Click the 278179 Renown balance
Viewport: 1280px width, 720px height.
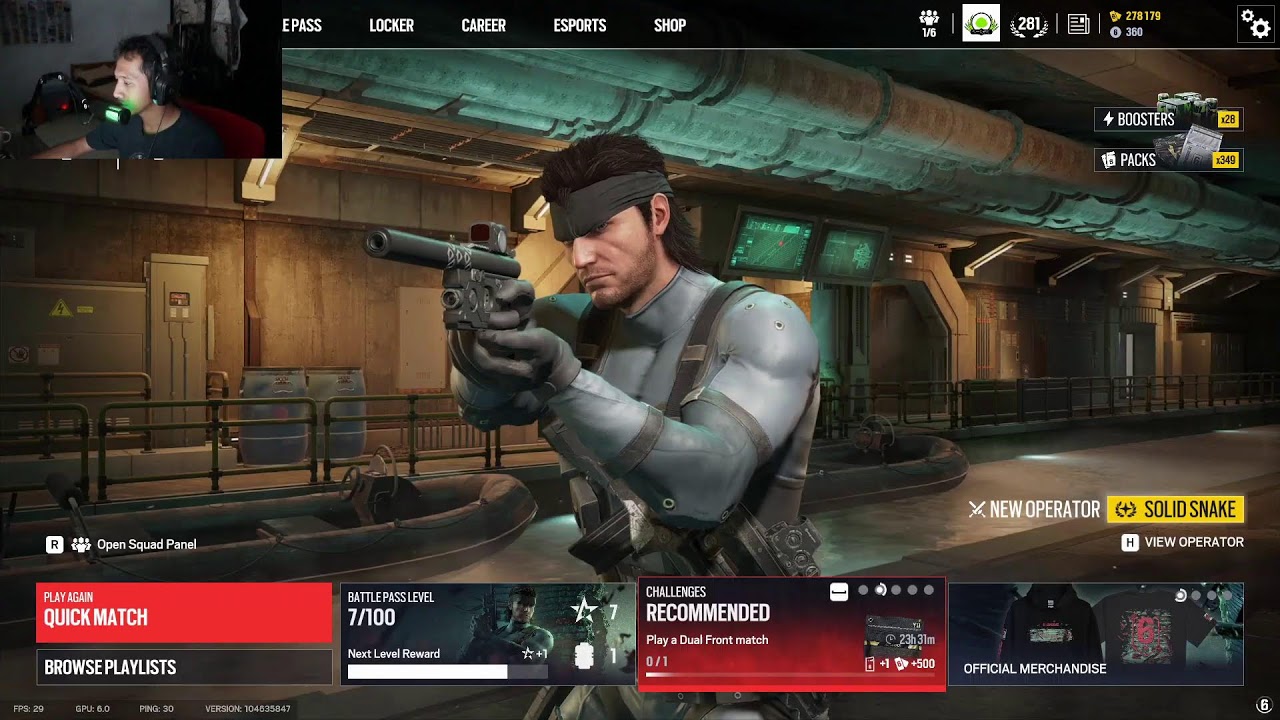pos(1143,17)
